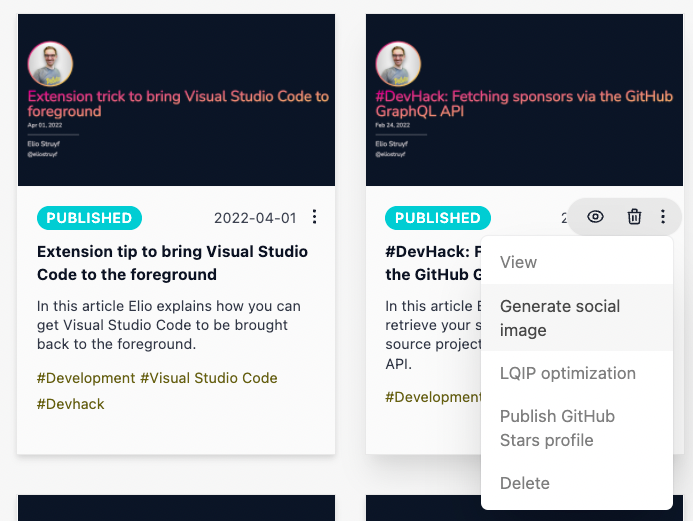
Task: Open three-dots menu on Extension tip card
Action: pos(314,217)
